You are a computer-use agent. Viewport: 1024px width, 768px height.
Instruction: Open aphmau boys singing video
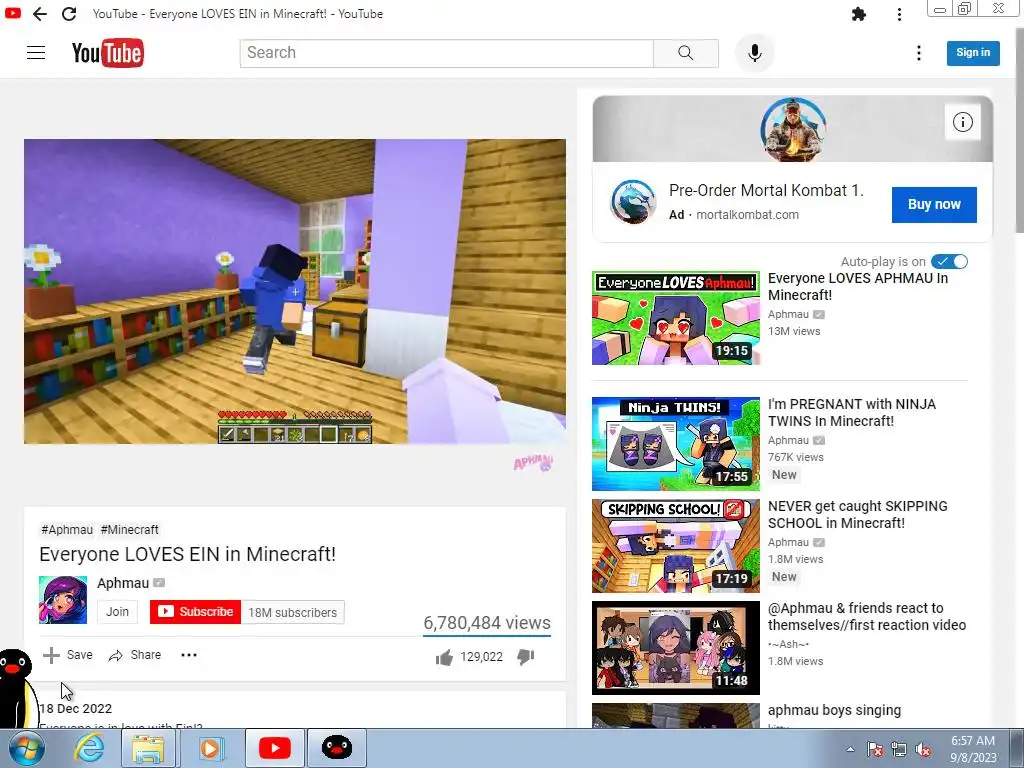834,710
